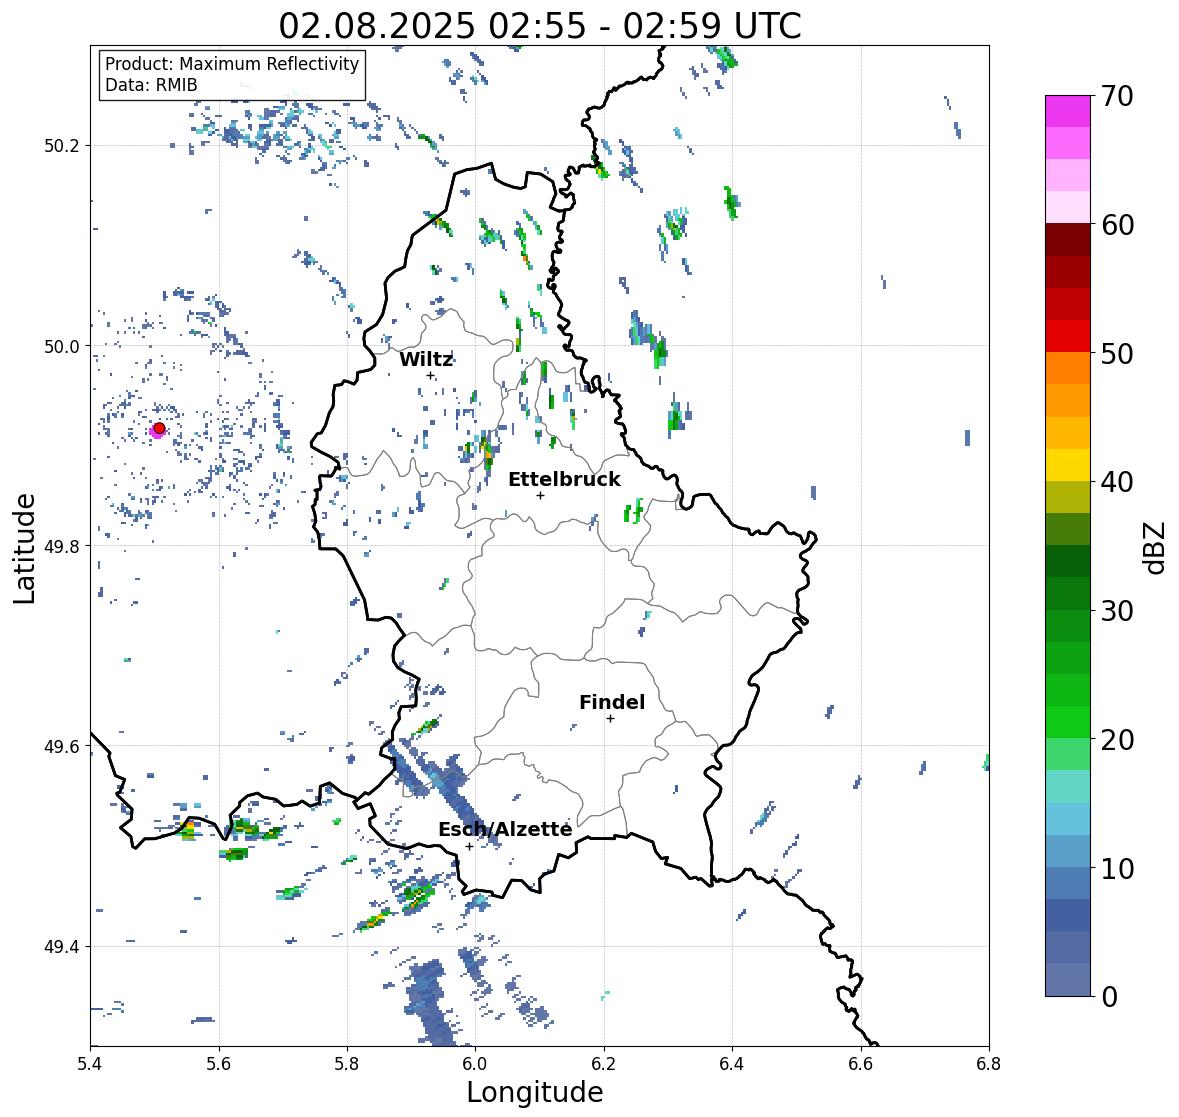Click the dark red colorbar segment below 60
Viewport: 1179px width, 1117px height.
pyautogui.click(x=1068, y=240)
